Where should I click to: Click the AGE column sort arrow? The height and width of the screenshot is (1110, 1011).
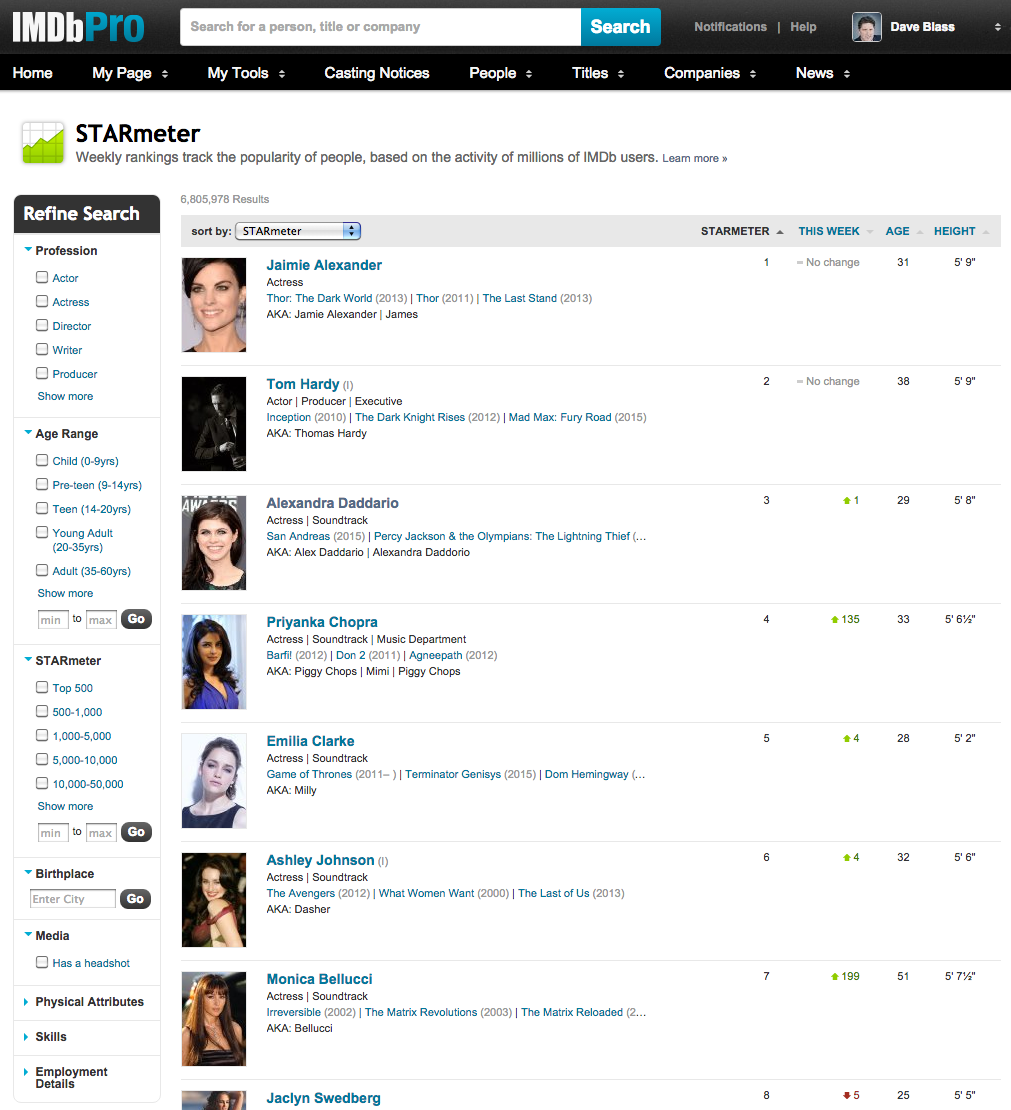click(920, 231)
